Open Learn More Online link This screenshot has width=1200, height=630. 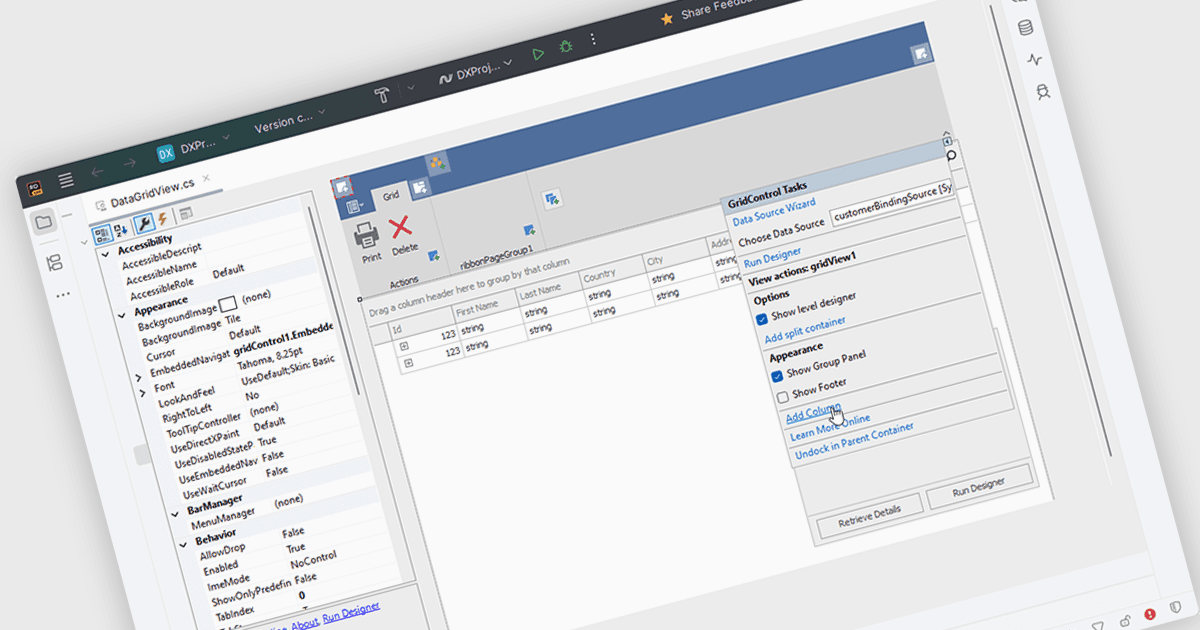(830, 427)
